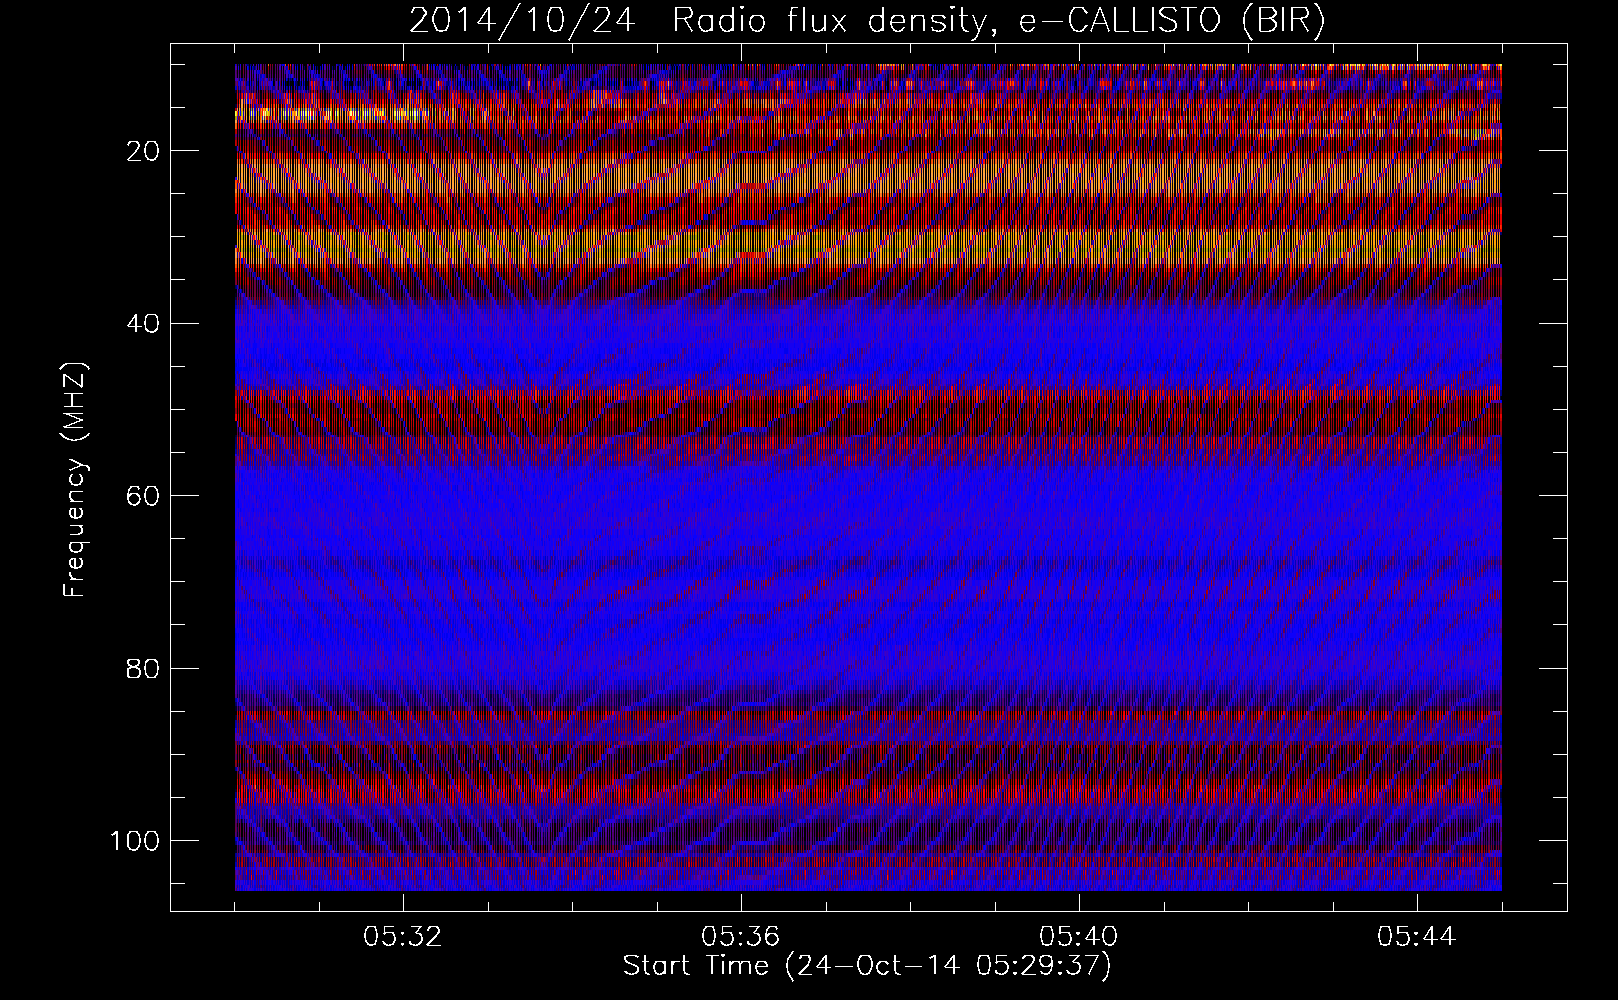Click the 40 frequency tick label
1618x1000 pixels.
143,323
